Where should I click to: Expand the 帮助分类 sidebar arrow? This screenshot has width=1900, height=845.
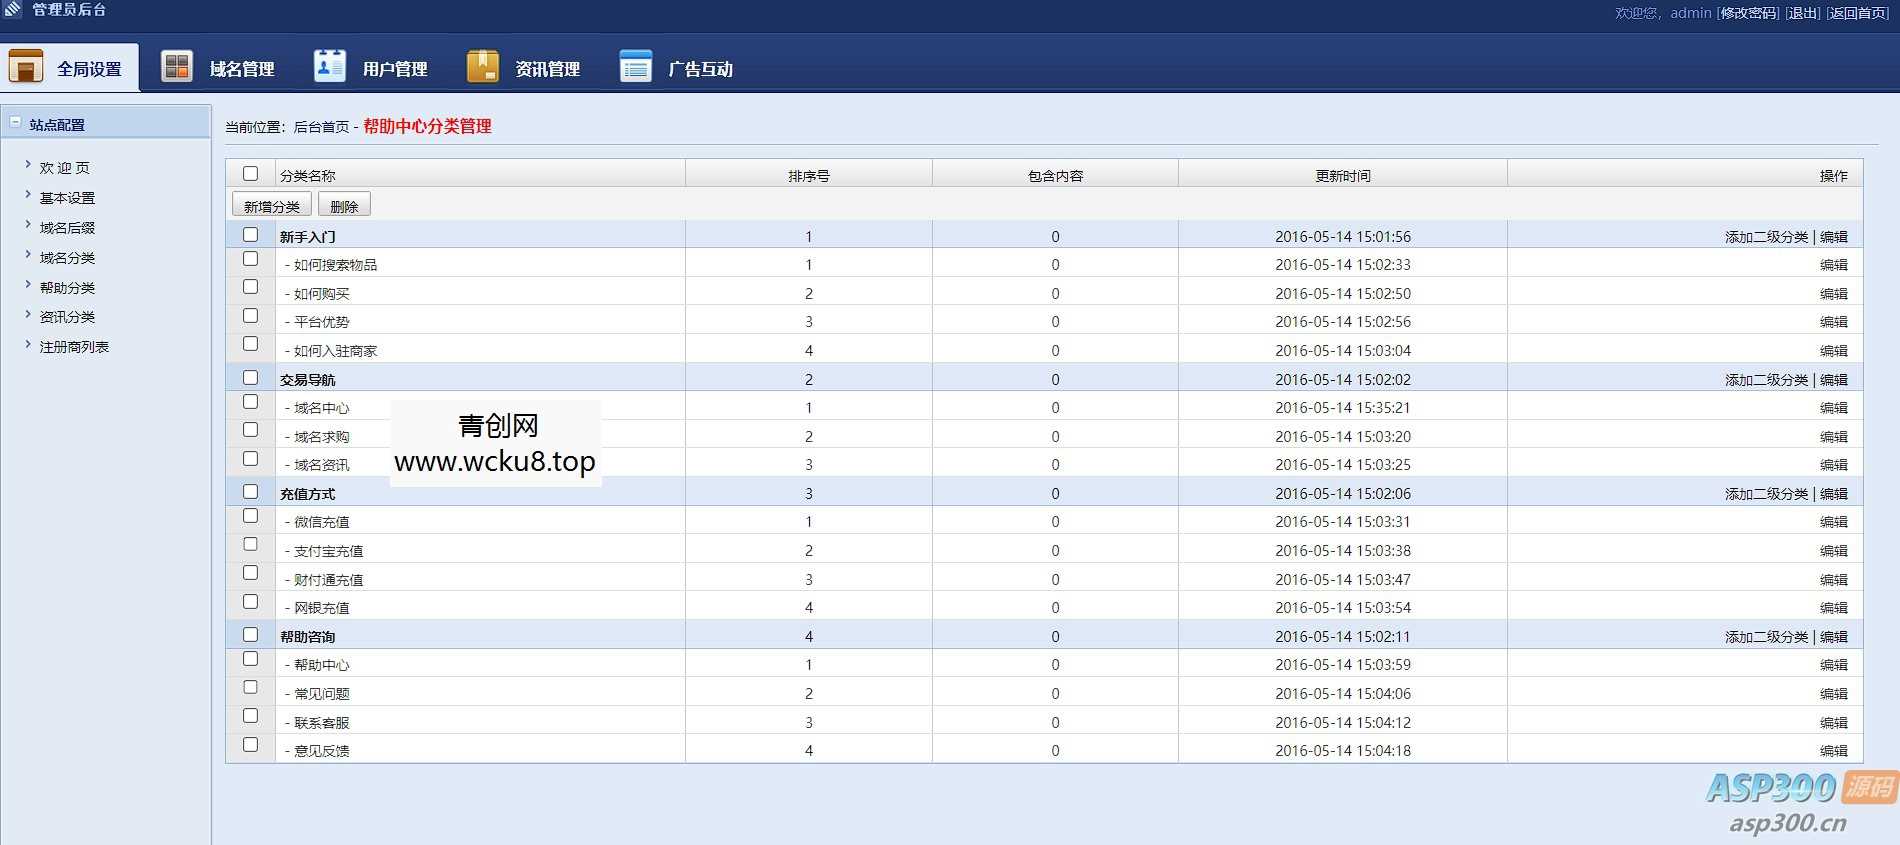(x=28, y=286)
